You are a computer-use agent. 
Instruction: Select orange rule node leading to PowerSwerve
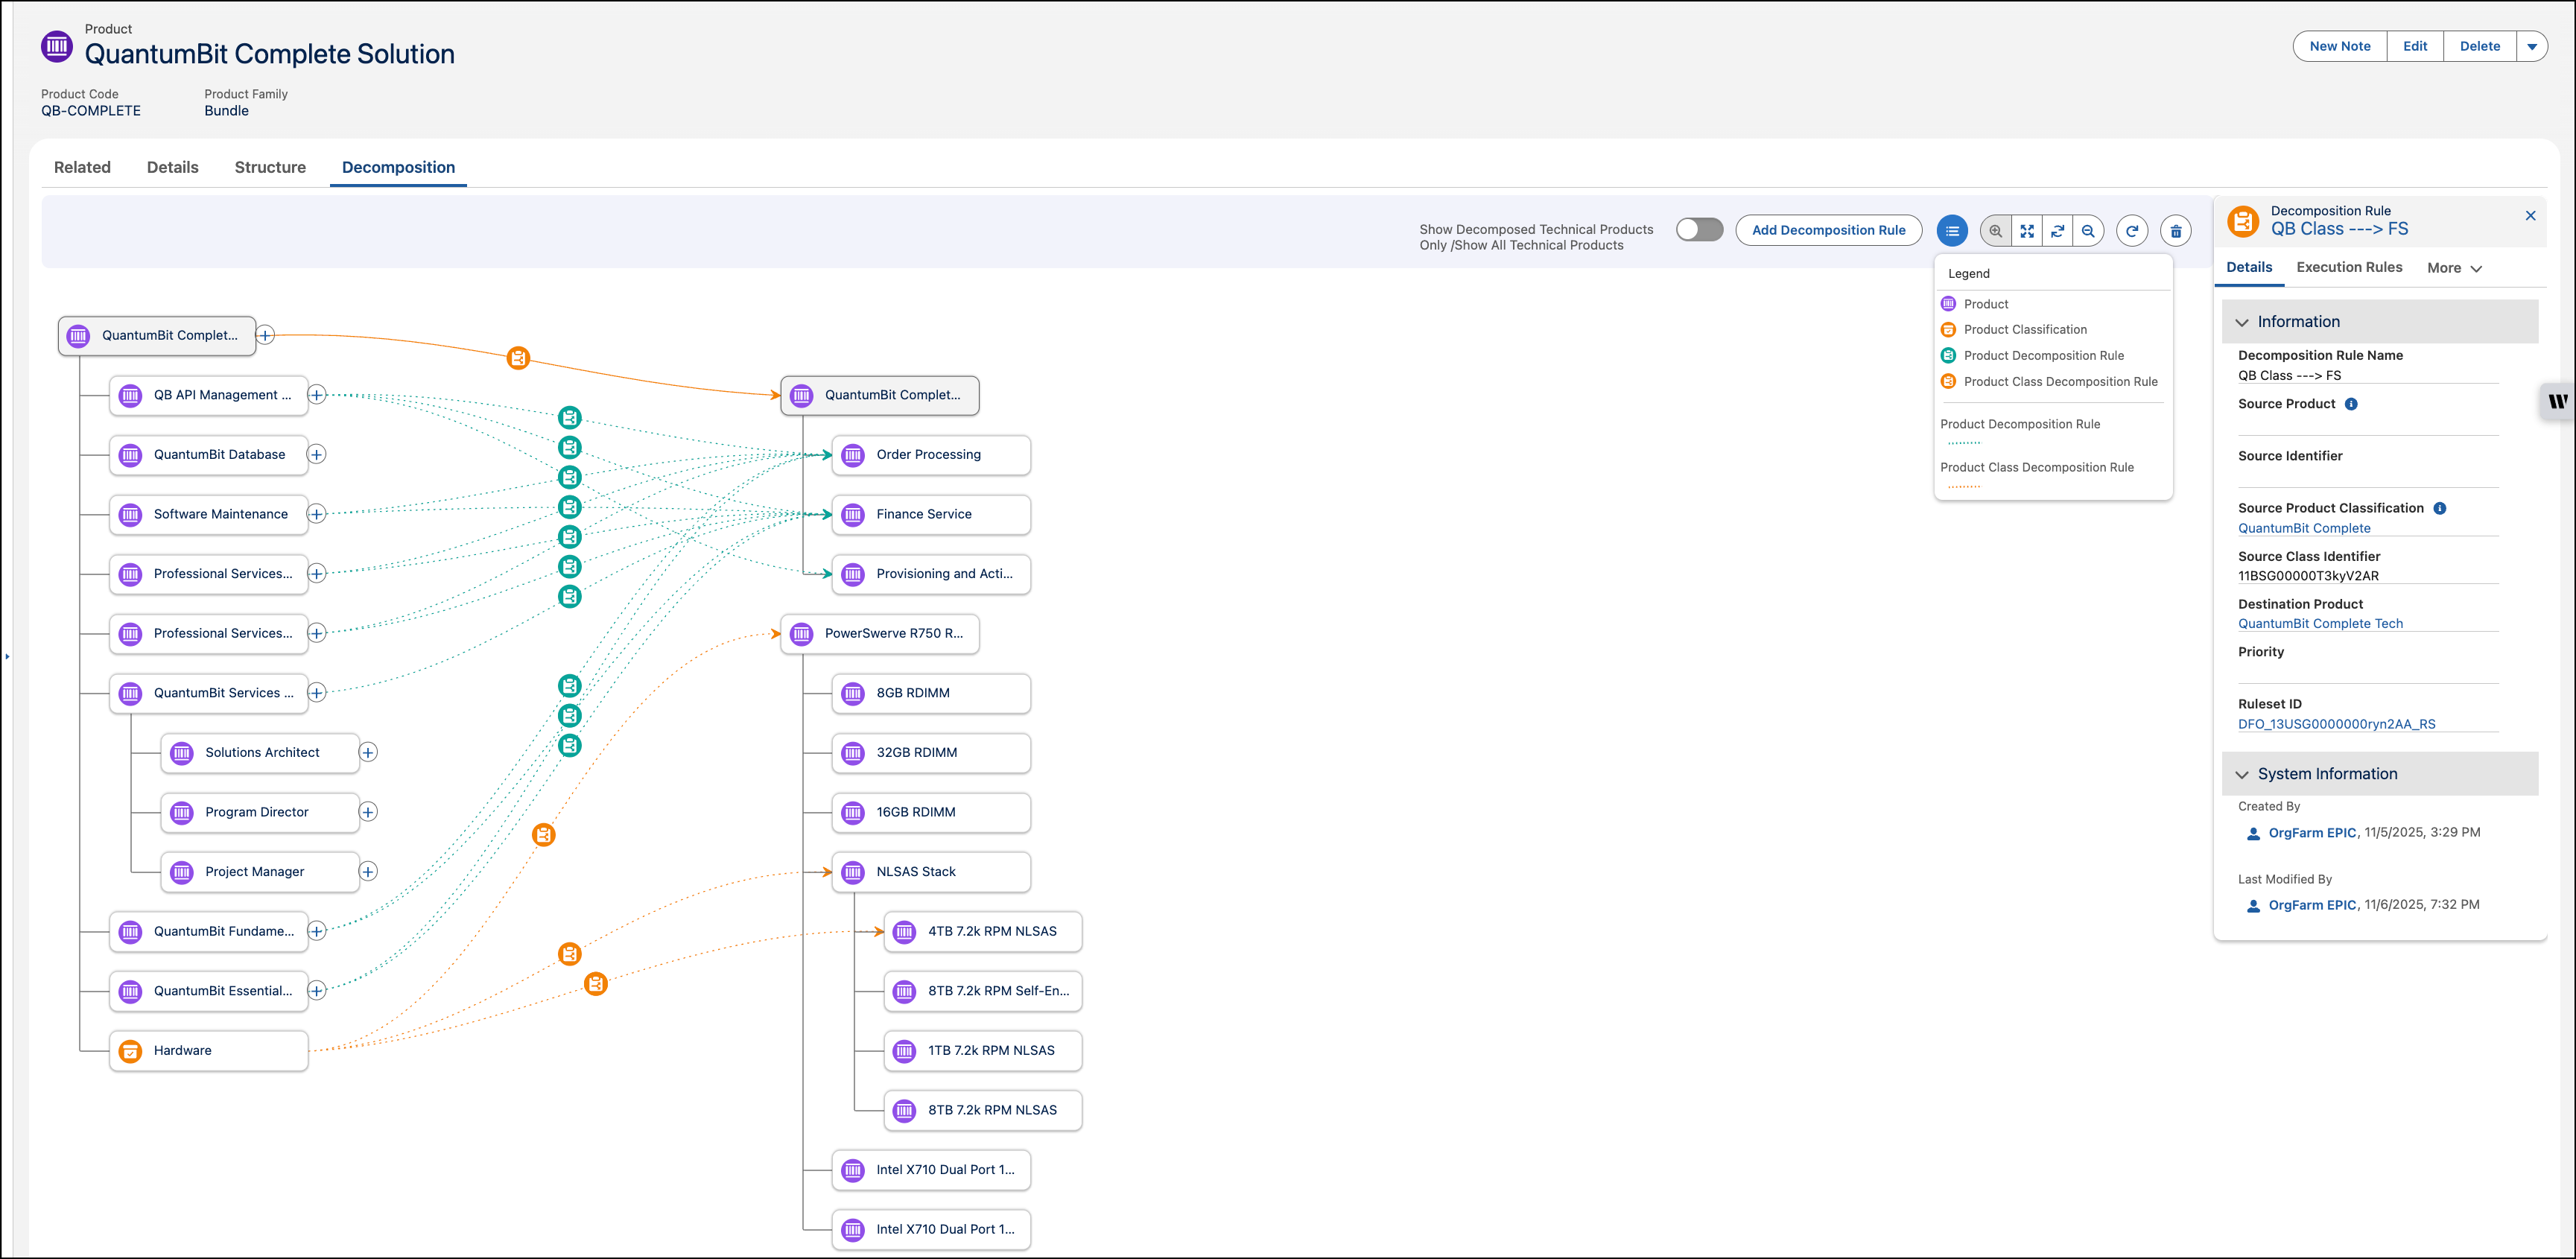543,835
